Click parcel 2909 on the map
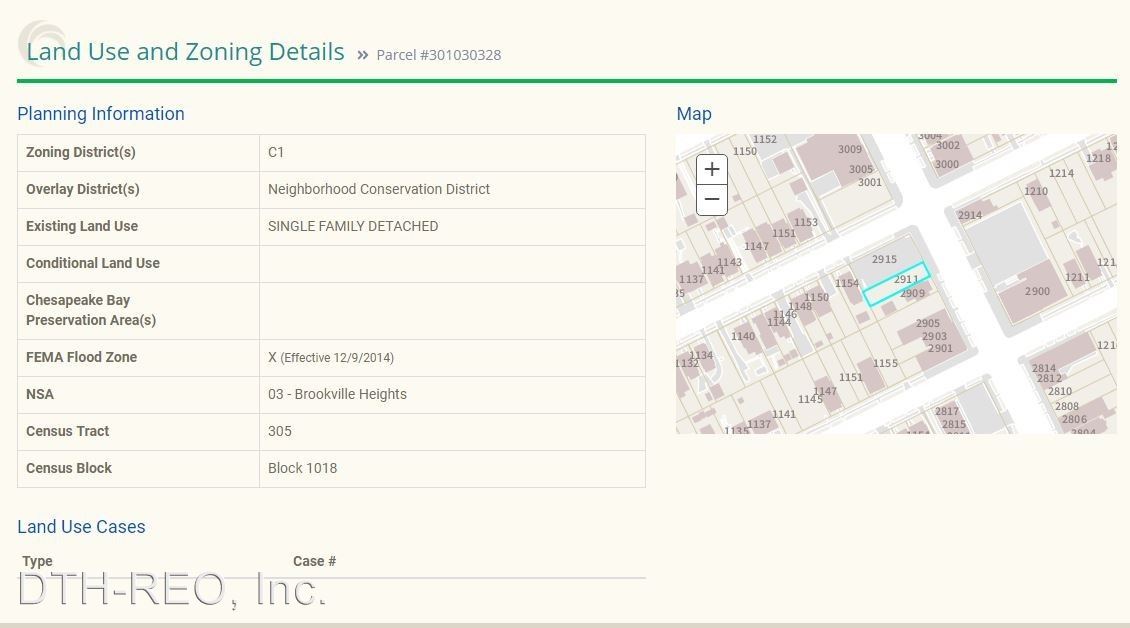The height and width of the screenshot is (628, 1130). click(912, 294)
